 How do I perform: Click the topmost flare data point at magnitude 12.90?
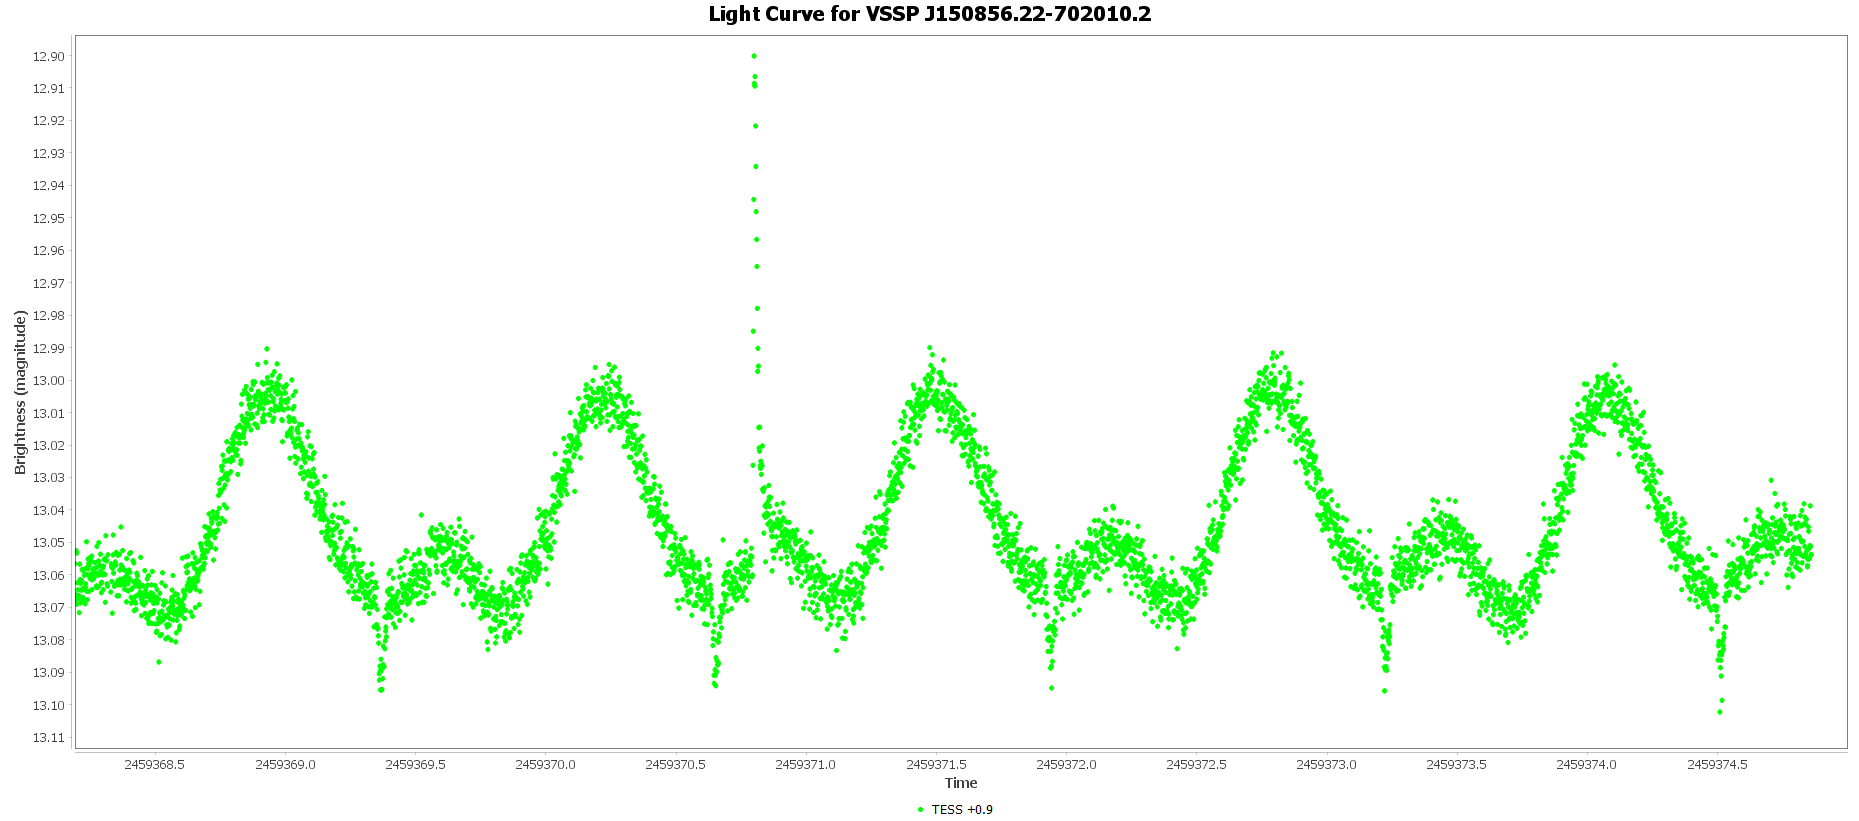pos(754,56)
